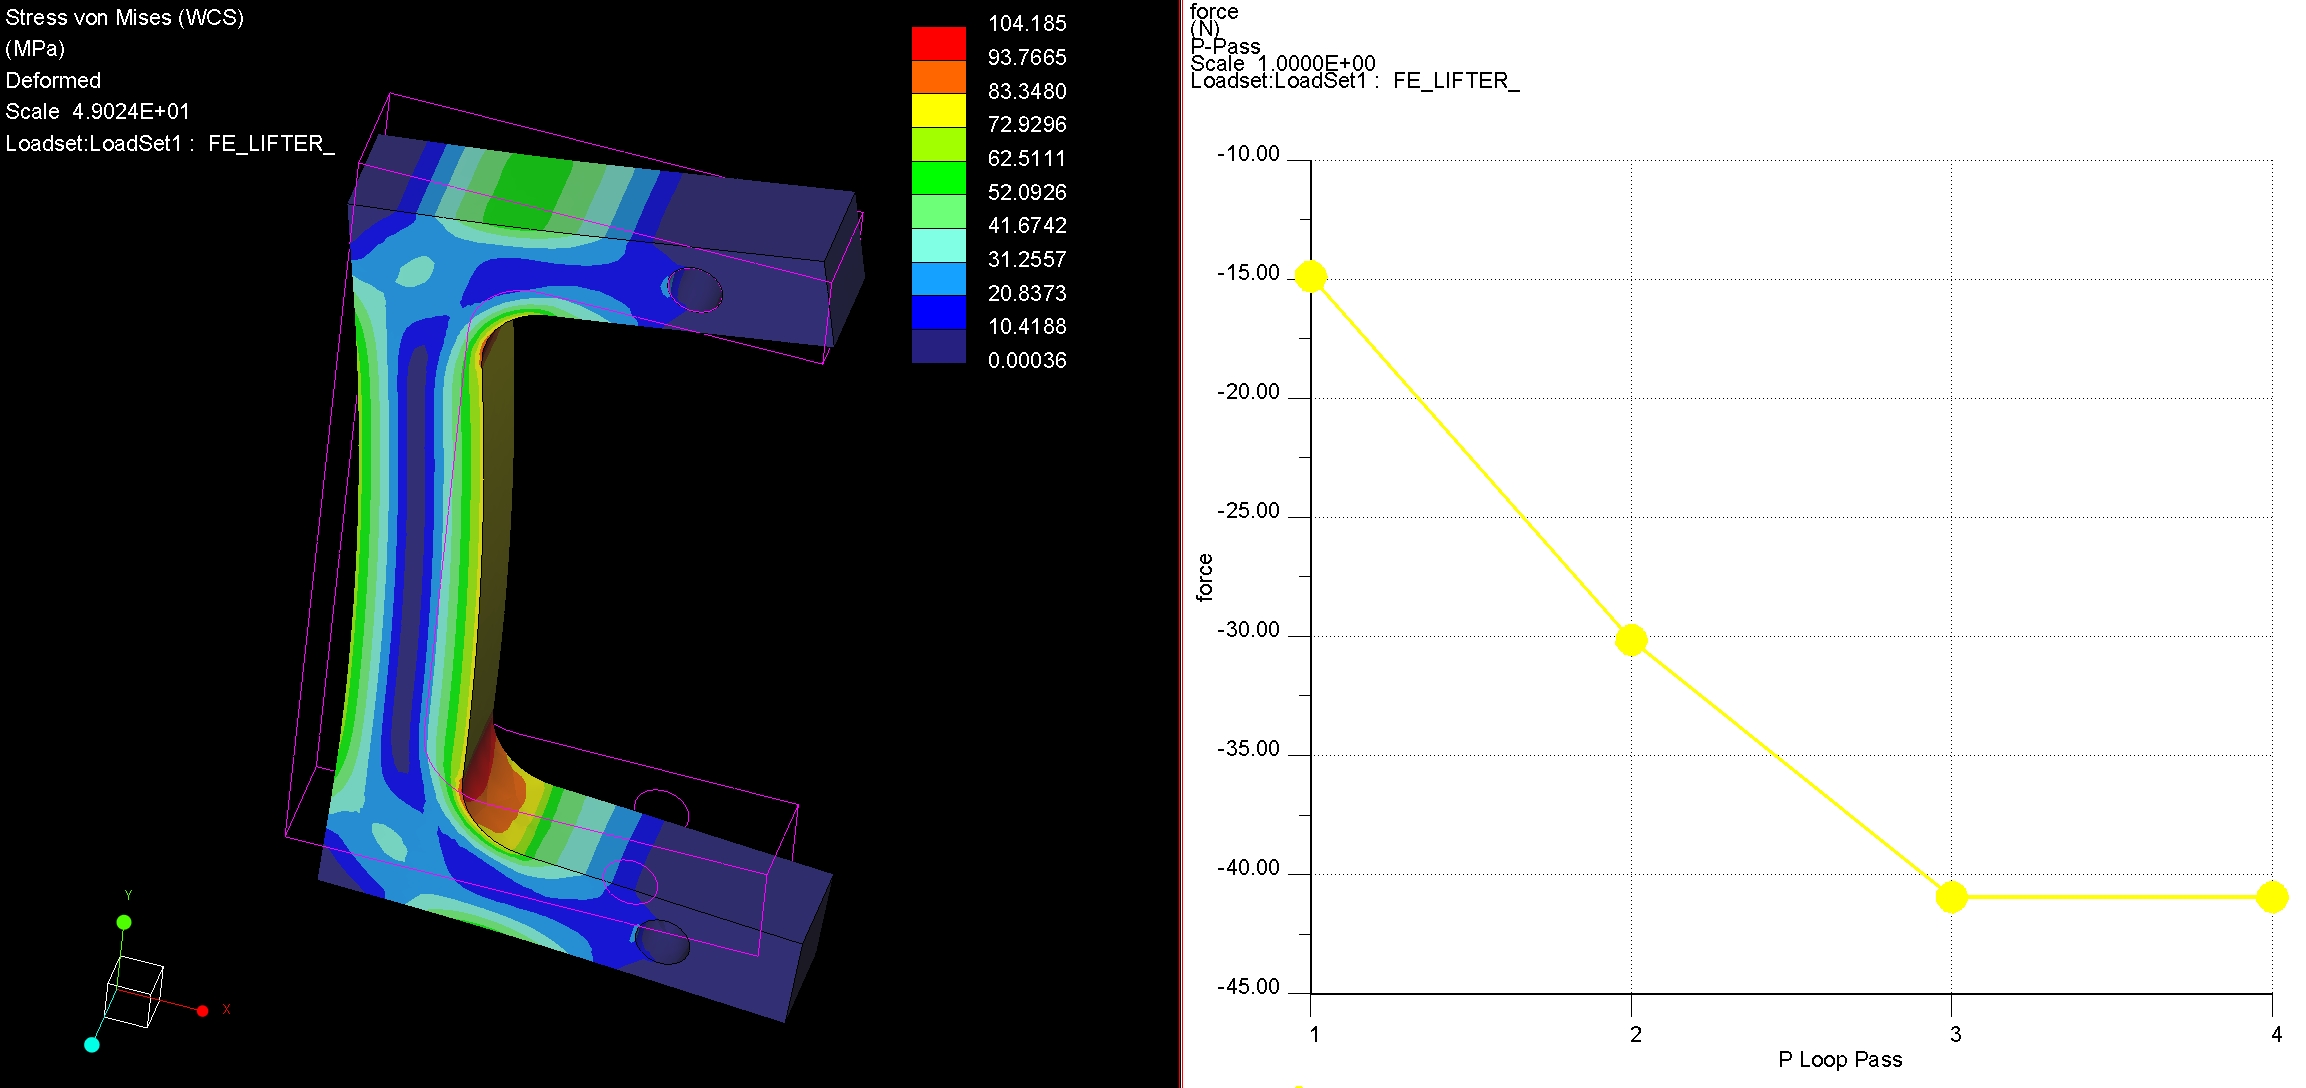Click the 'P Loop Pass' axis label

tap(1840, 1060)
